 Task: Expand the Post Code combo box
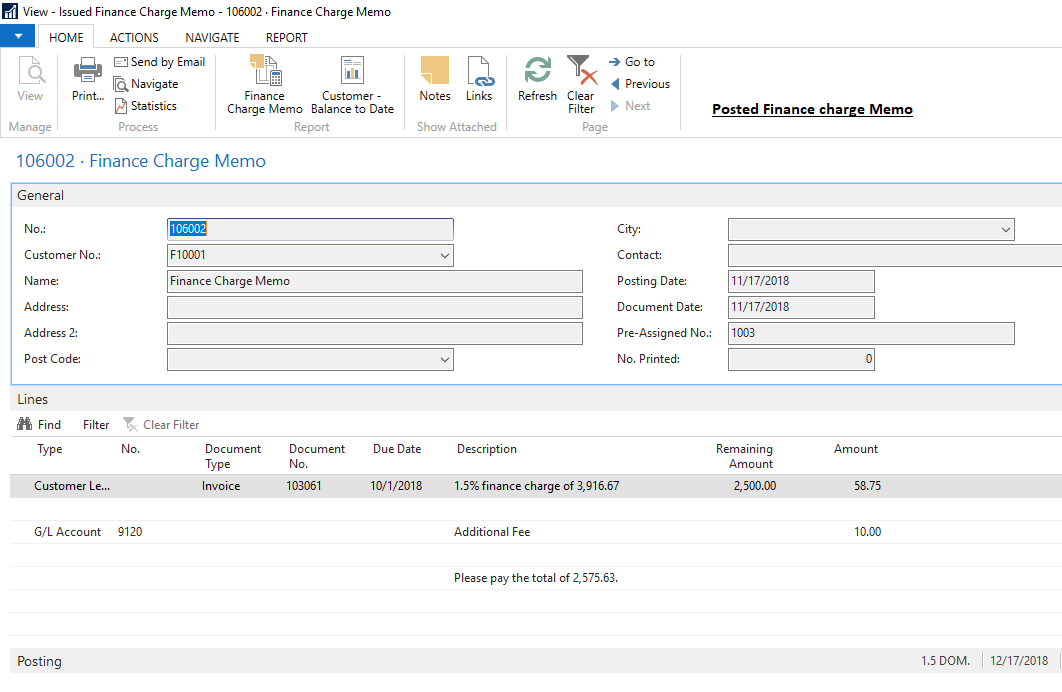tap(444, 359)
